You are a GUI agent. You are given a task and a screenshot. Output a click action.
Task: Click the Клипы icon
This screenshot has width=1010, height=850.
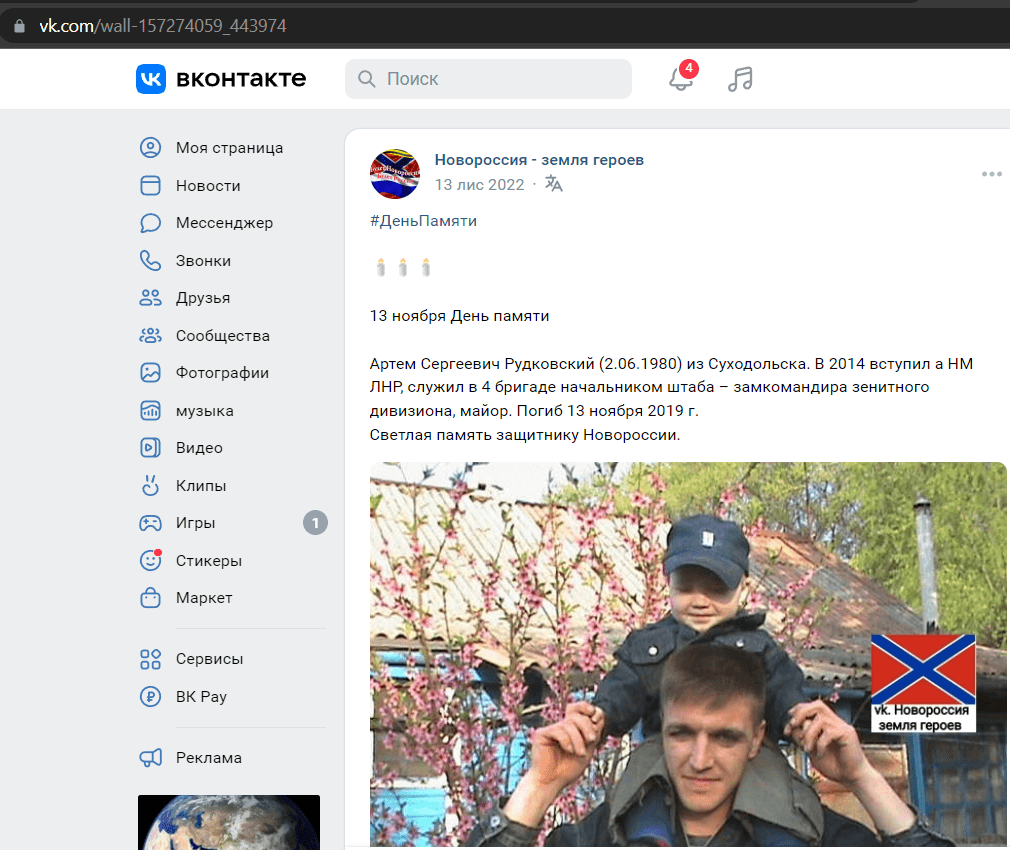pyautogui.click(x=151, y=485)
